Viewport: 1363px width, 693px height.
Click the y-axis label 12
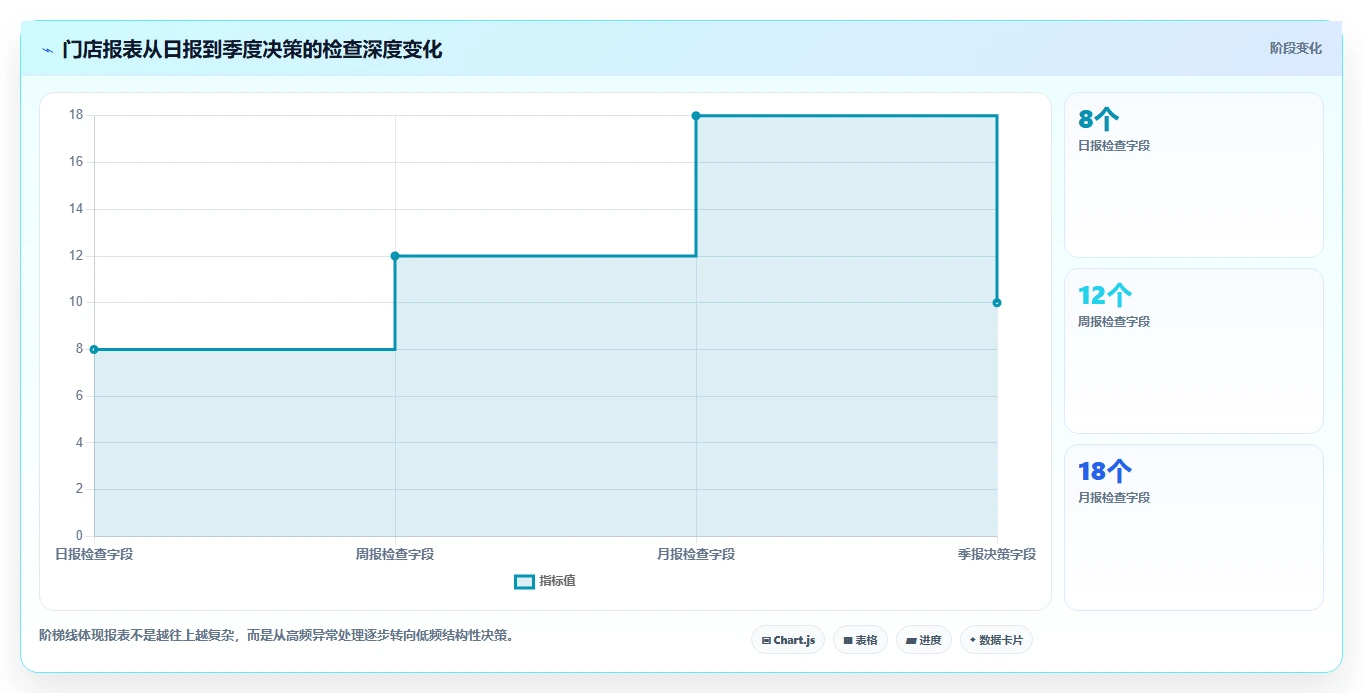(x=76, y=256)
